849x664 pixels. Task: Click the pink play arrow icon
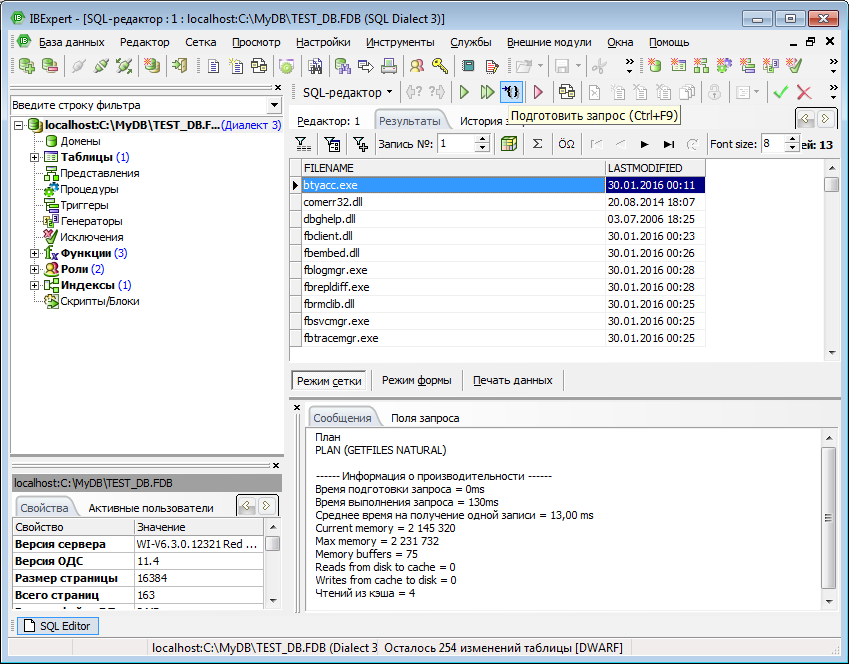538,93
